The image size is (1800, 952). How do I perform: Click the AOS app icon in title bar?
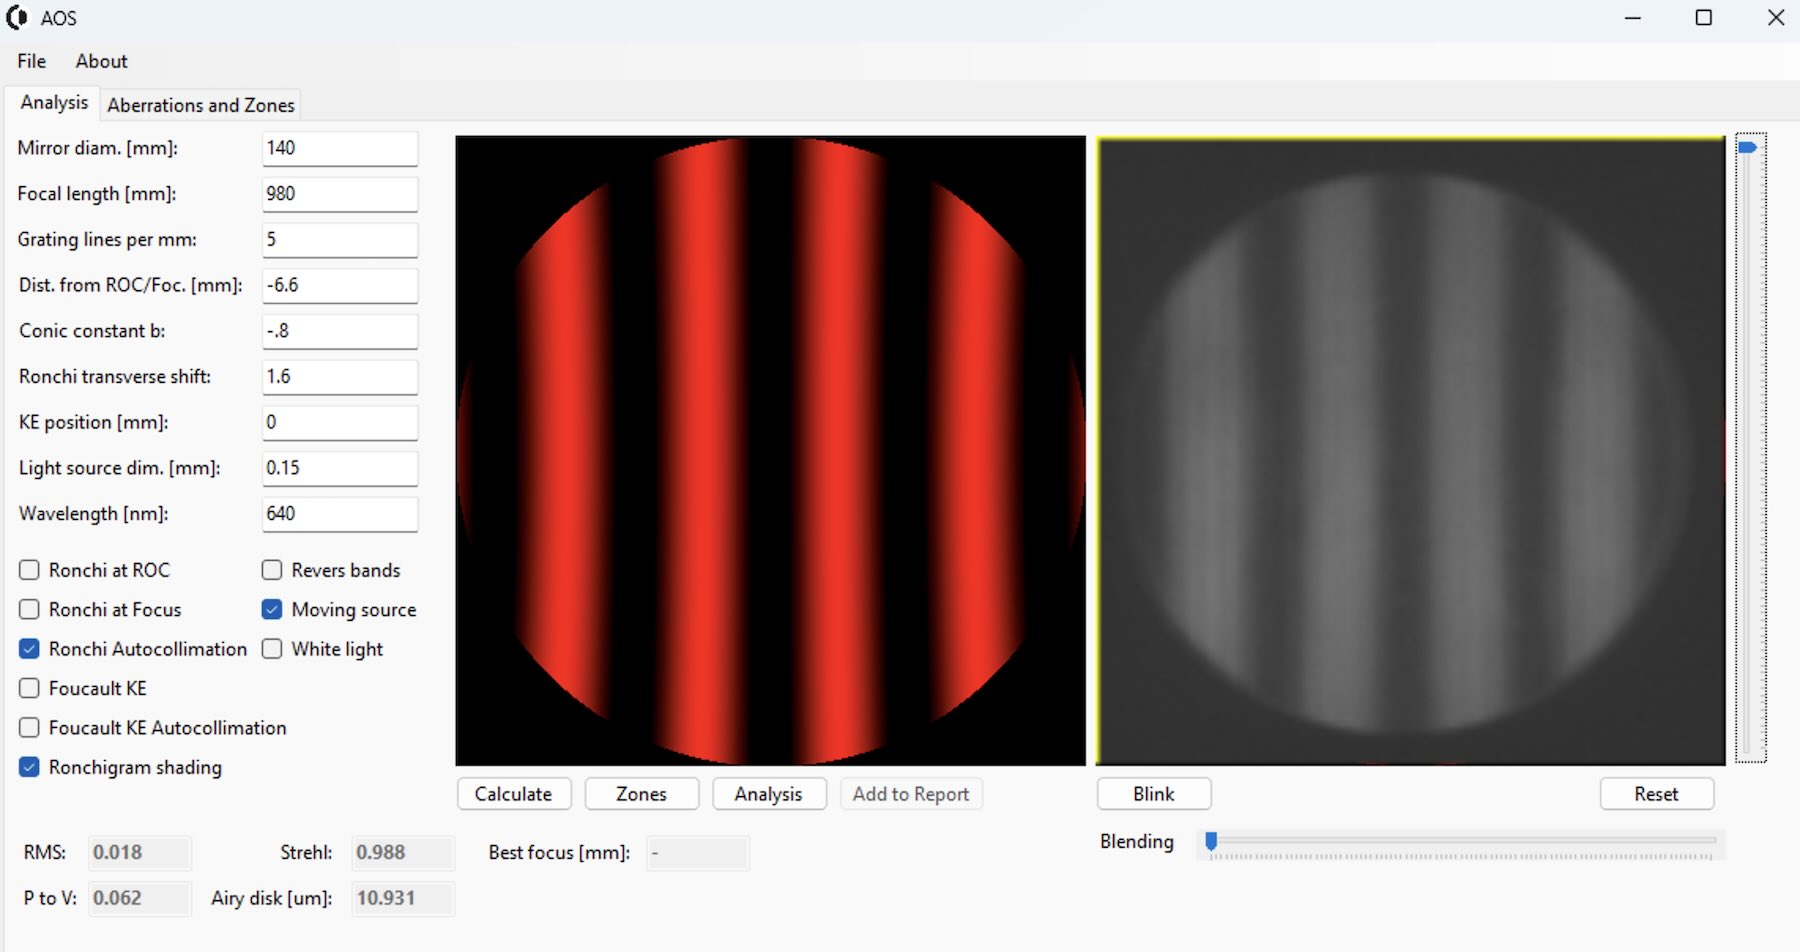[x=16, y=18]
